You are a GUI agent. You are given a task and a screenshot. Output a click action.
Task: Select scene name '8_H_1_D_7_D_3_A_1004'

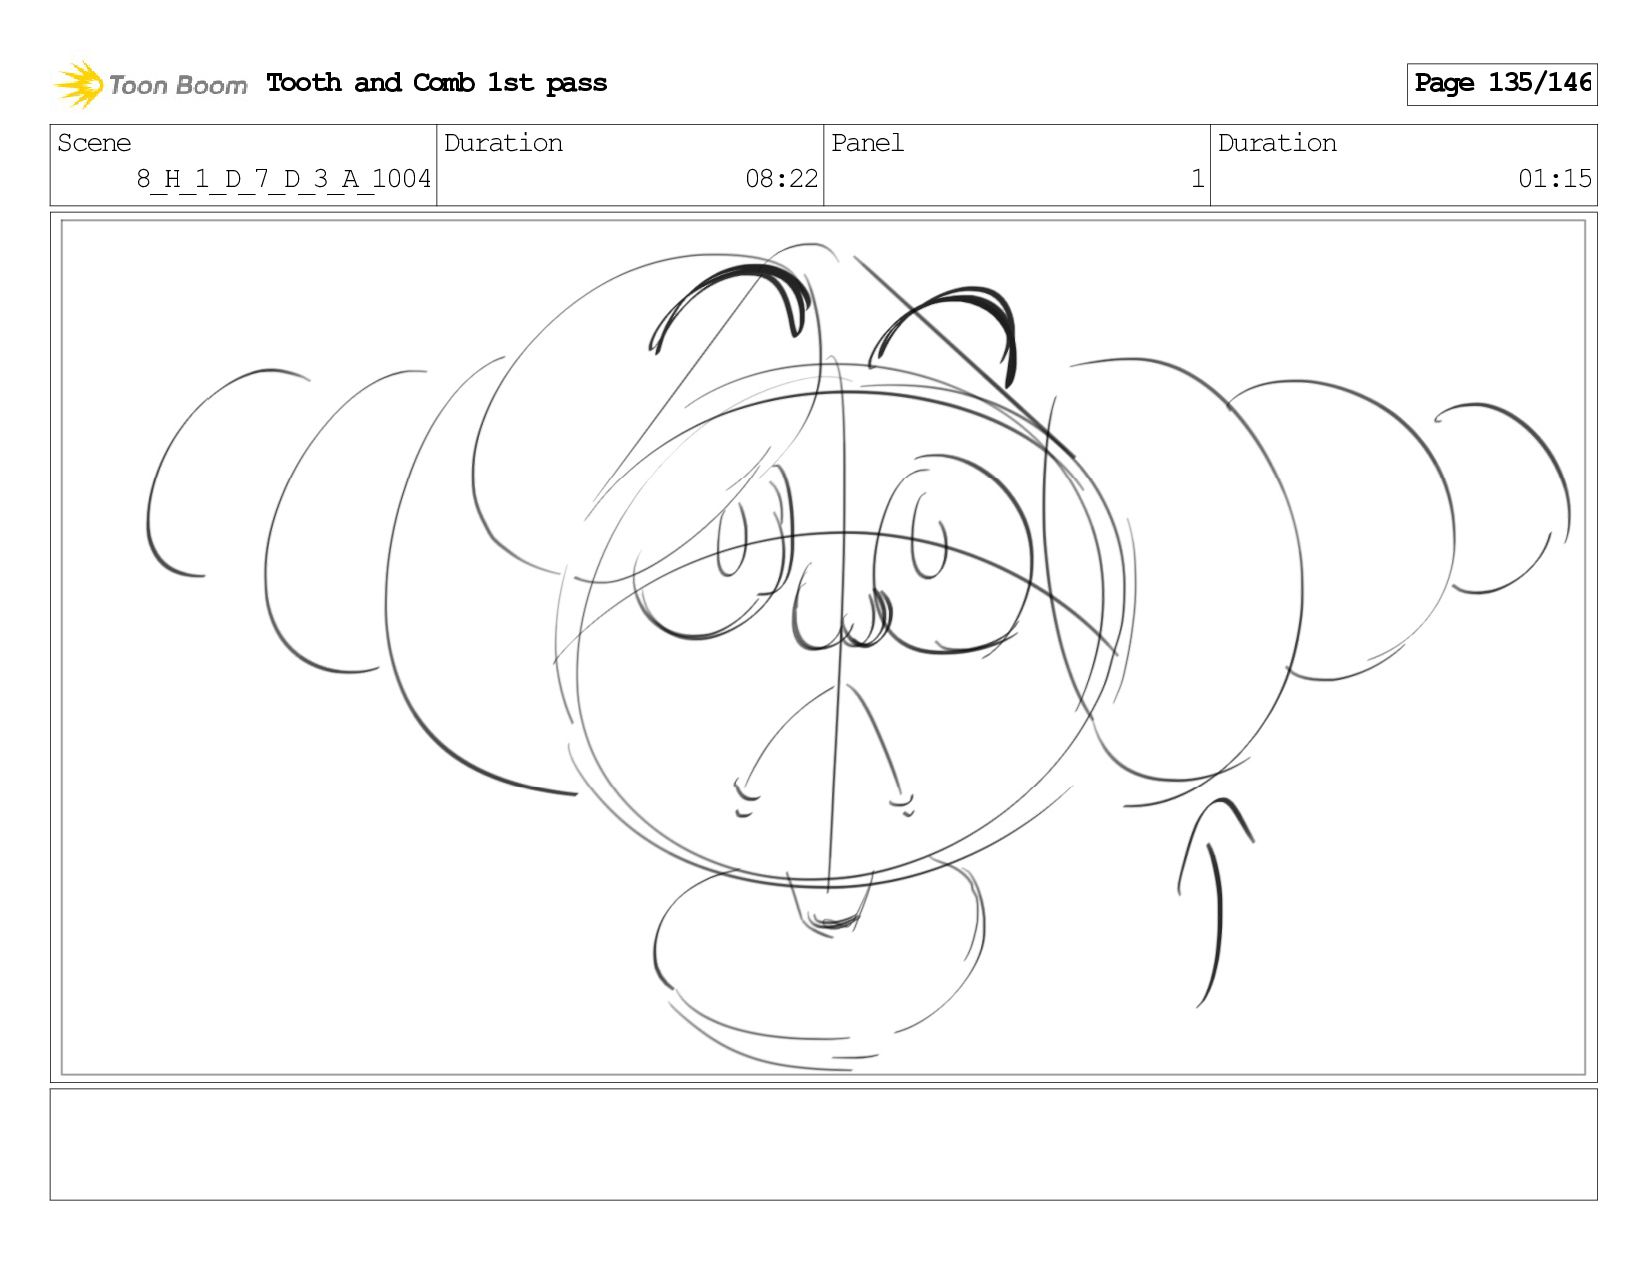pos(284,179)
